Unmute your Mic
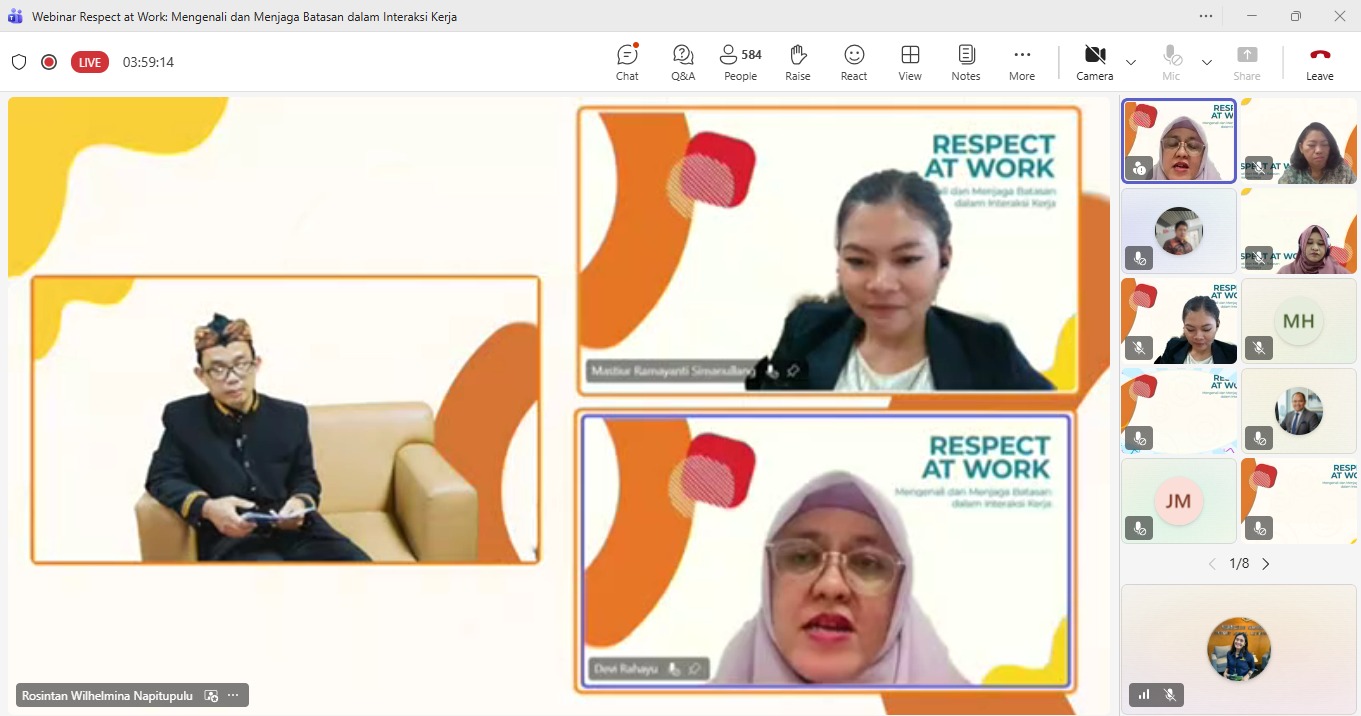 tap(1170, 61)
